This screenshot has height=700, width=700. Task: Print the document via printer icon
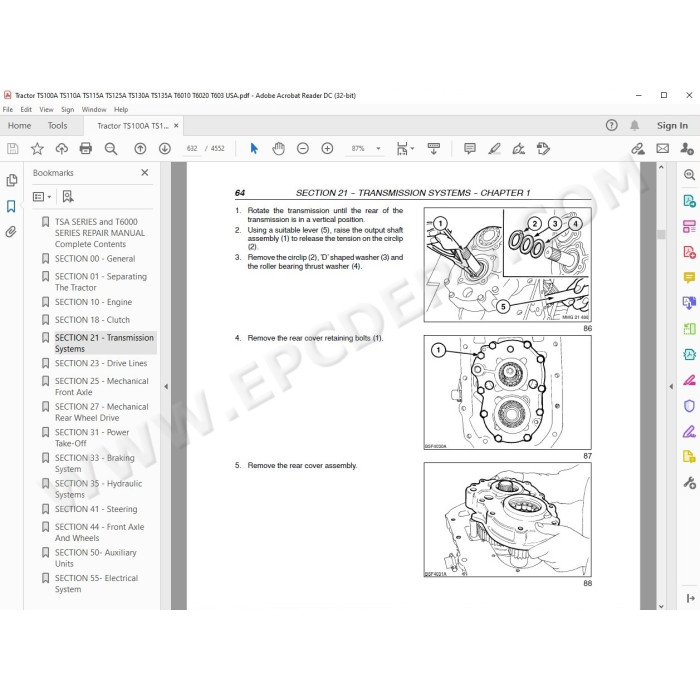coord(86,149)
